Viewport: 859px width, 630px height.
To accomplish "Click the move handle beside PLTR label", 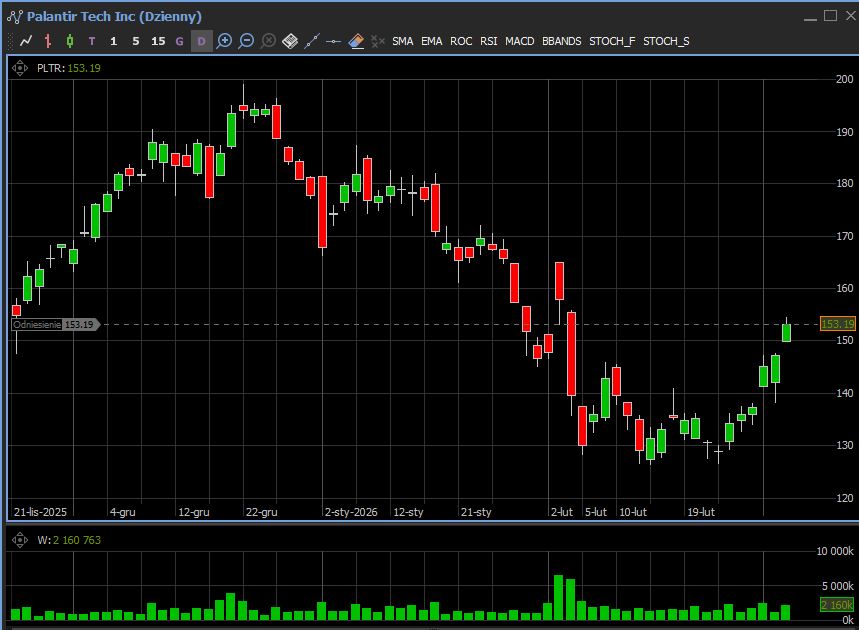I will pyautogui.click(x=20, y=68).
